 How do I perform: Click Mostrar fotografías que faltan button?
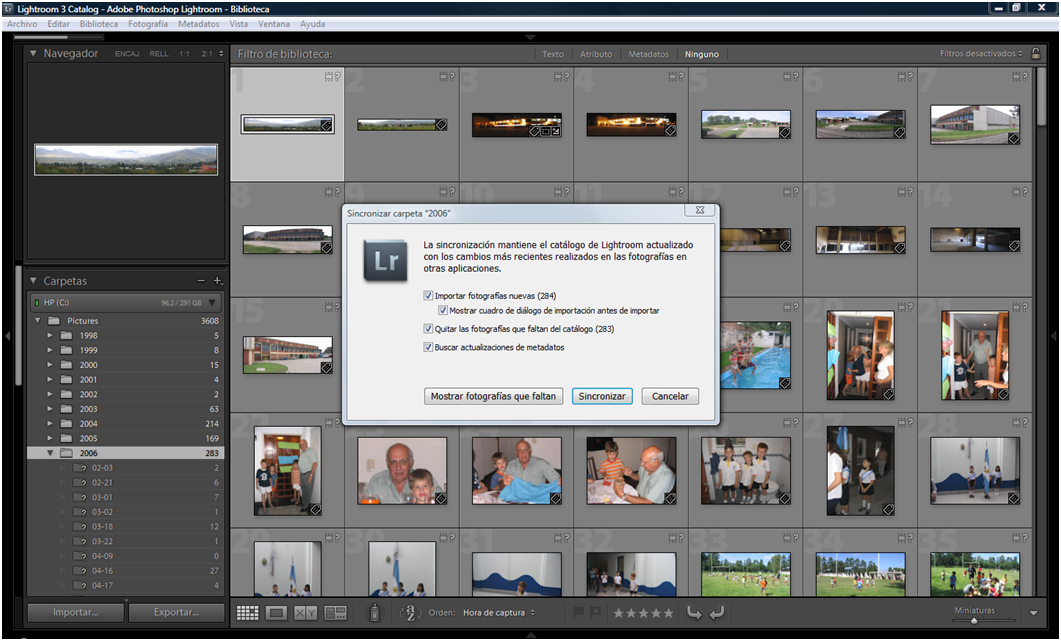click(x=493, y=396)
